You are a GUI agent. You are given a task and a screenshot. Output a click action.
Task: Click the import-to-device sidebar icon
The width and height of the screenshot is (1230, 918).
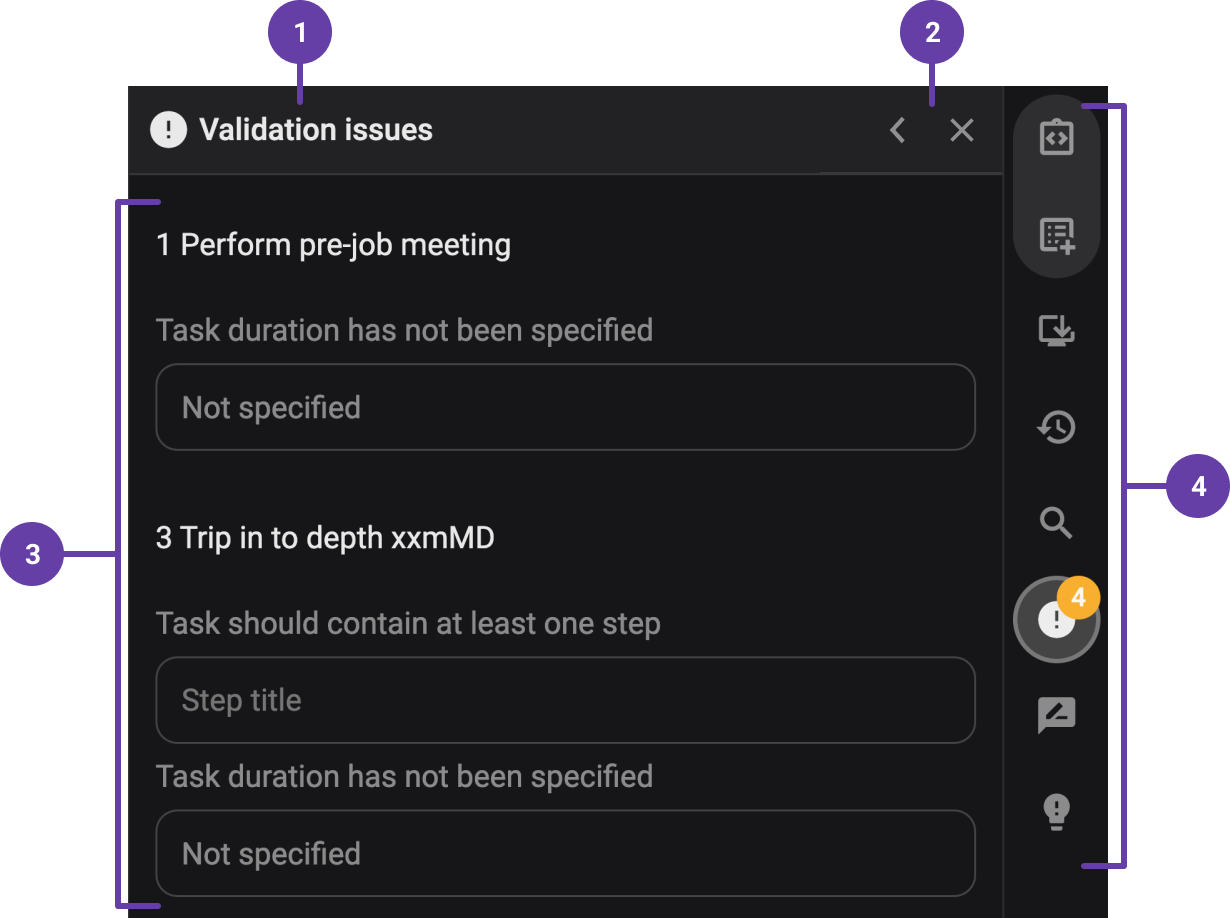[x=1056, y=330]
